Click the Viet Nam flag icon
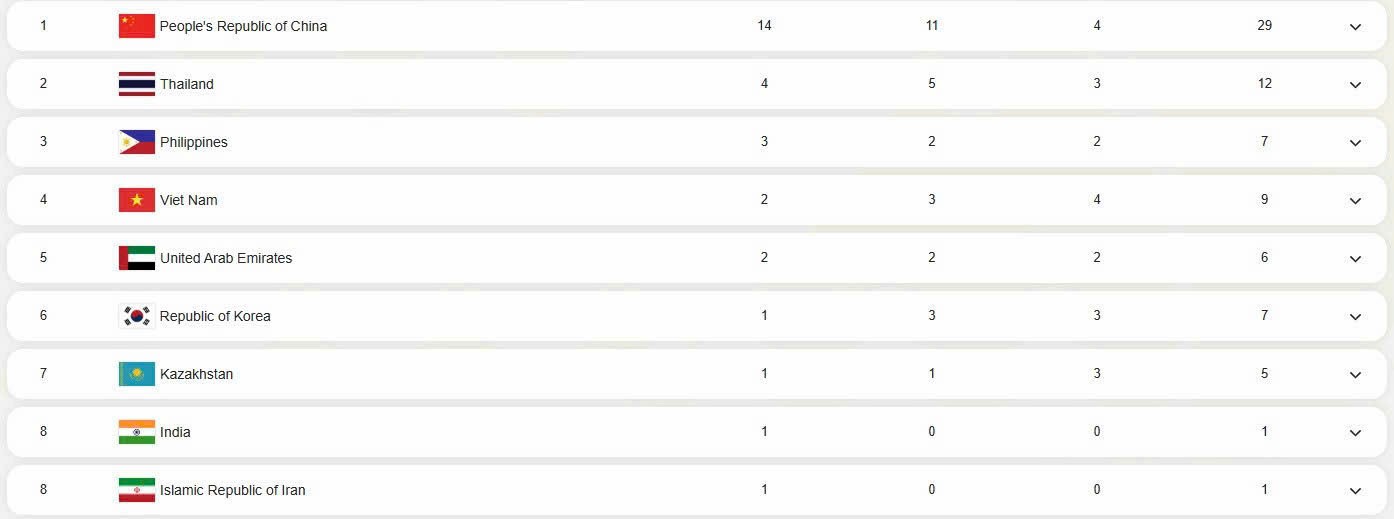 point(136,200)
